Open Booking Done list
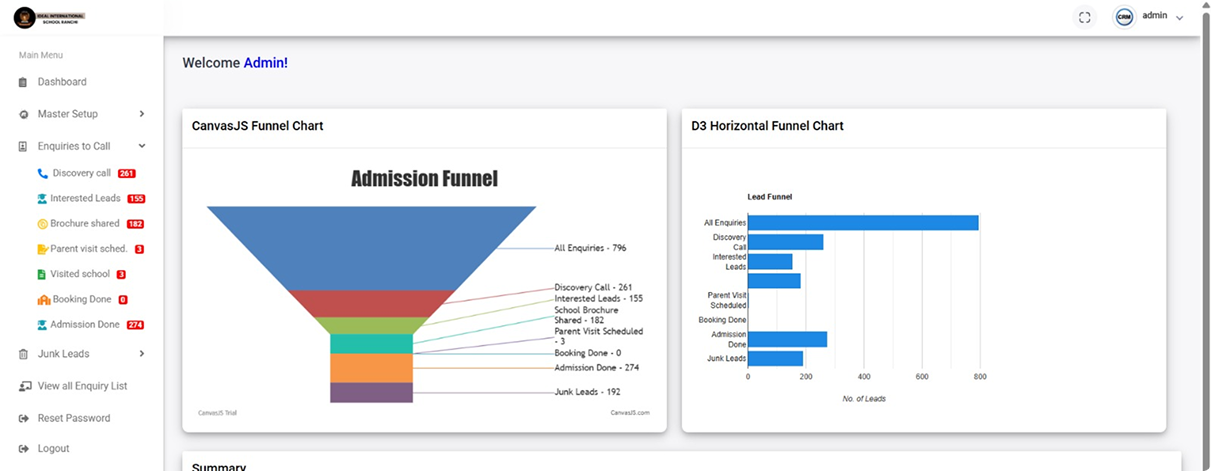 [83, 299]
